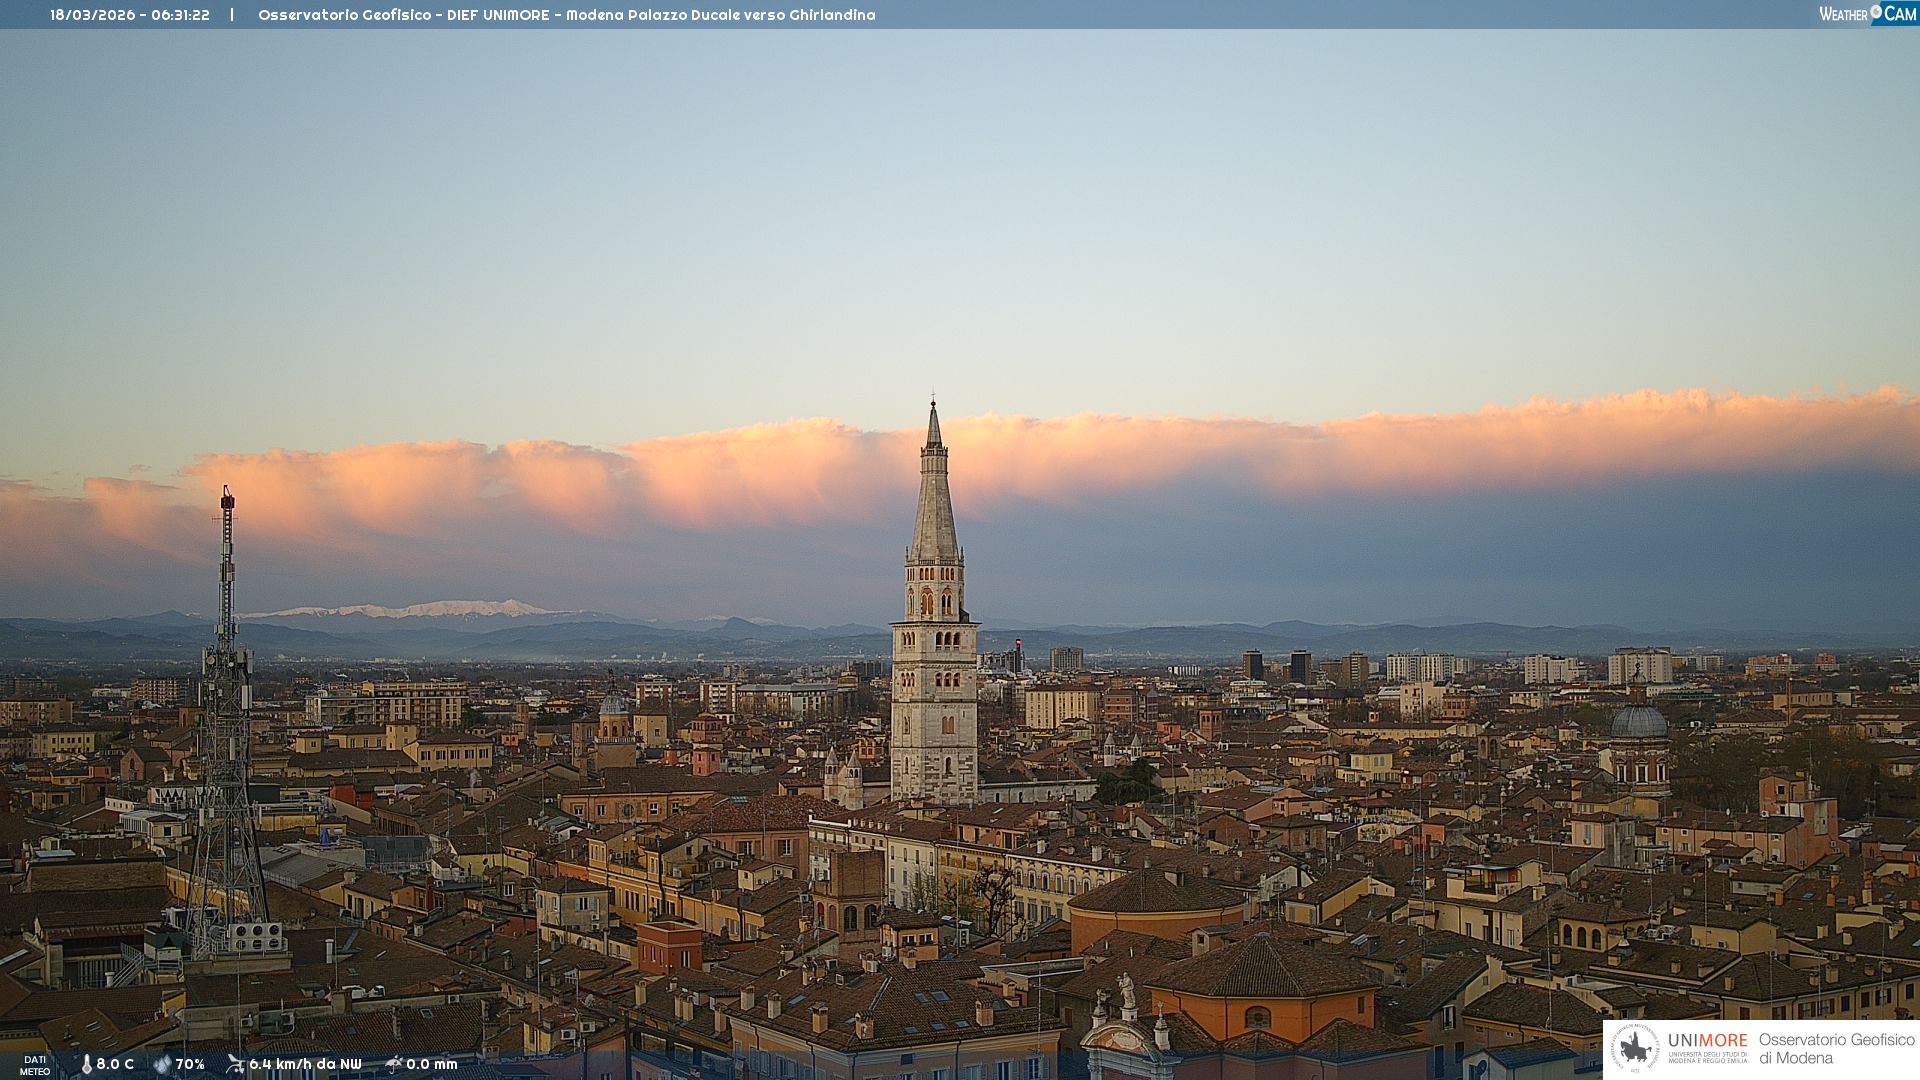Viewport: 1920px width, 1080px height.
Task: Click the DATI METEO label
Action: 35,1065
